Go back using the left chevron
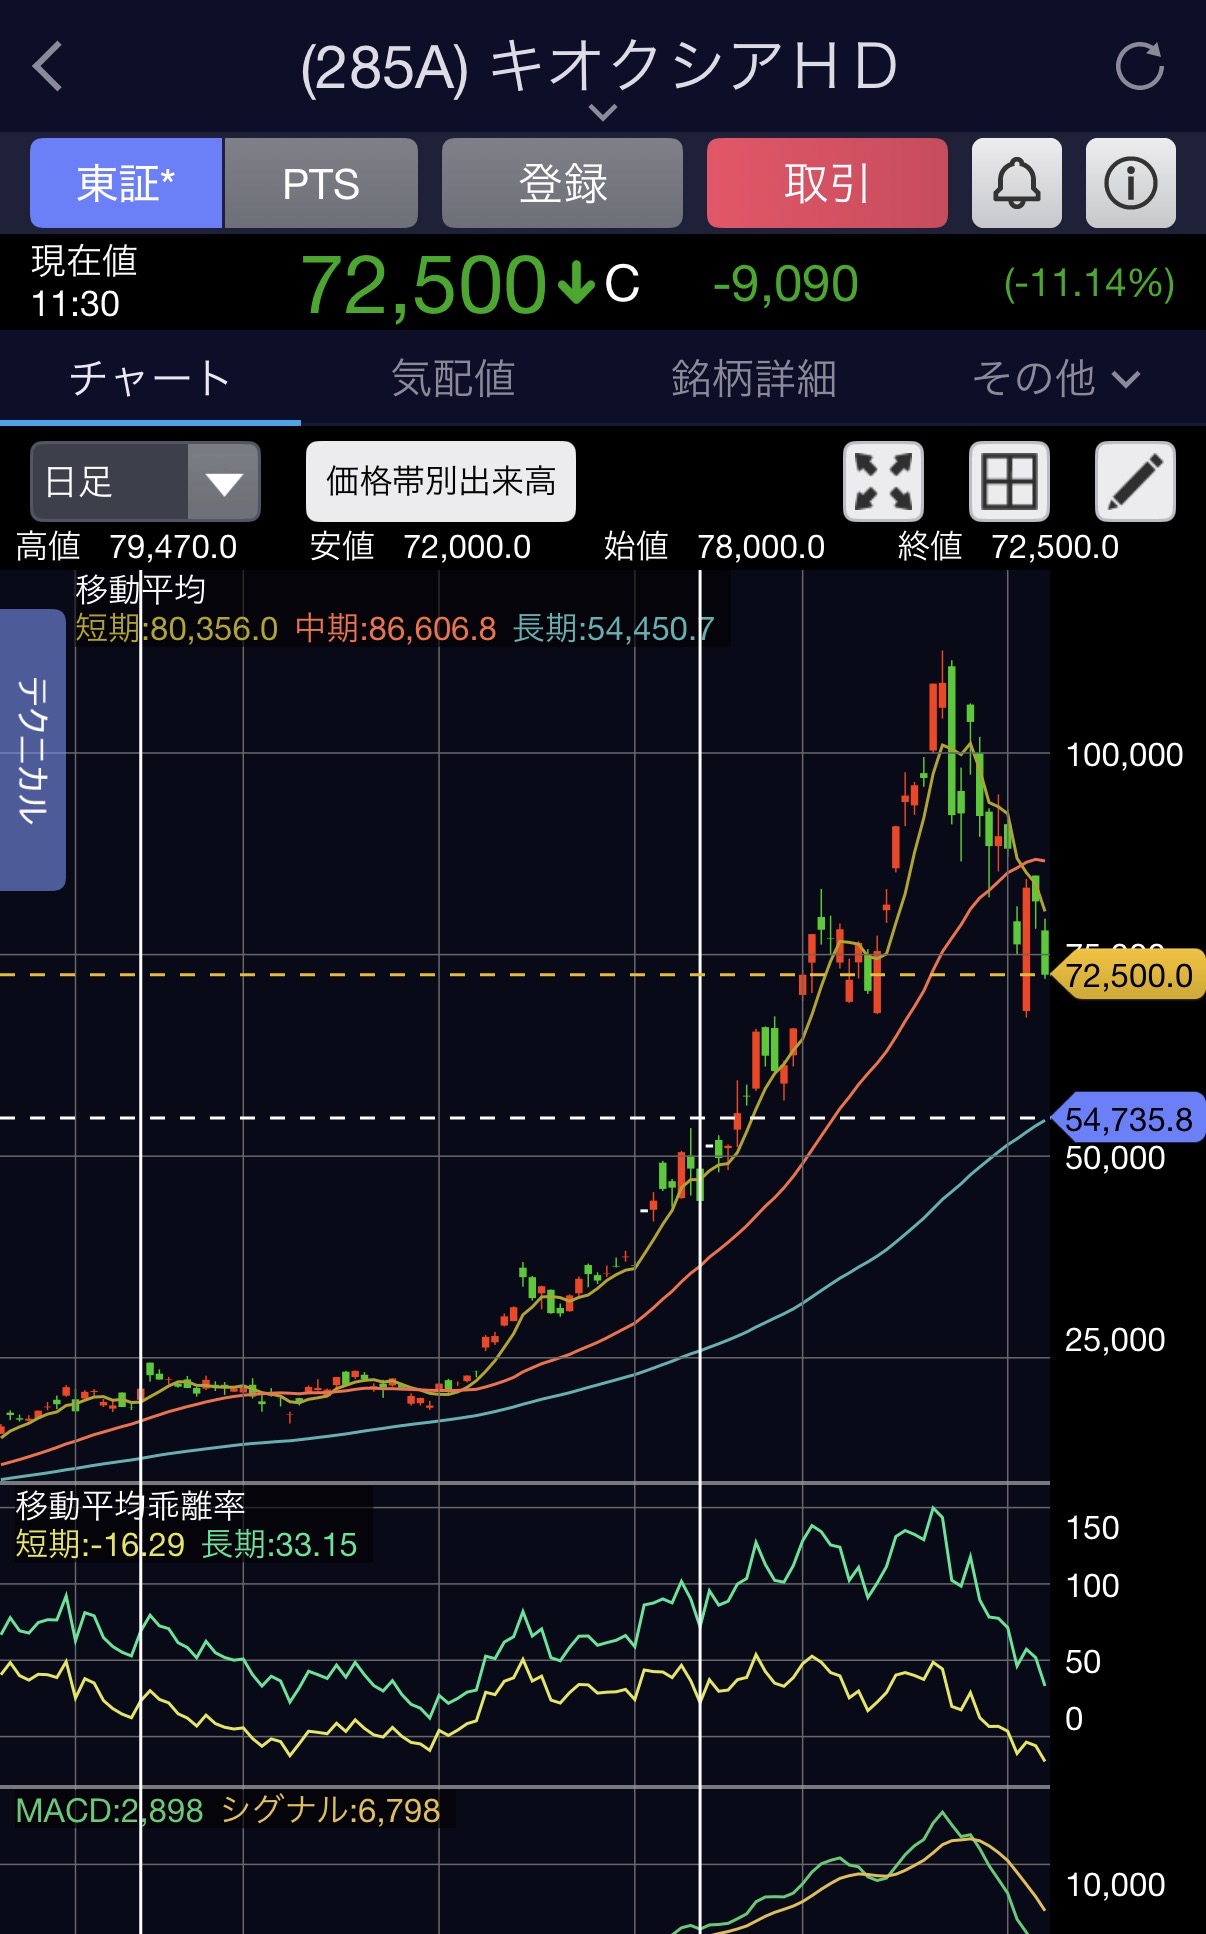This screenshot has height=1934, width=1206. click(47, 67)
